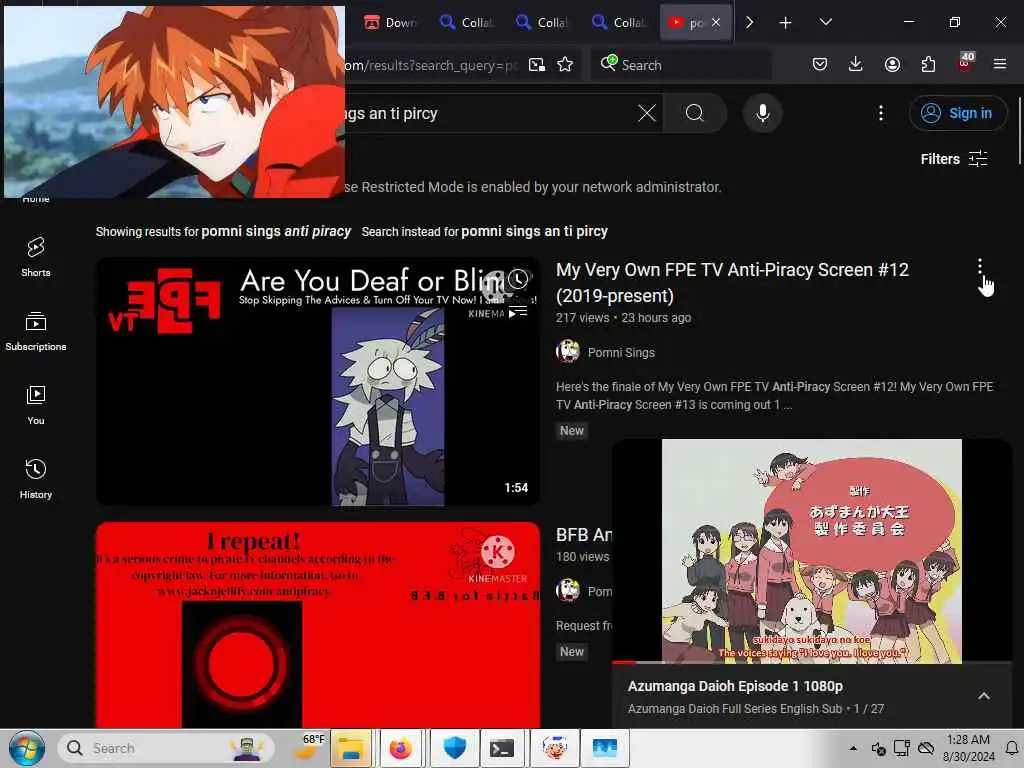Seek on miniplayer red progress bar
The height and width of the screenshot is (768, 1024).
812,662
